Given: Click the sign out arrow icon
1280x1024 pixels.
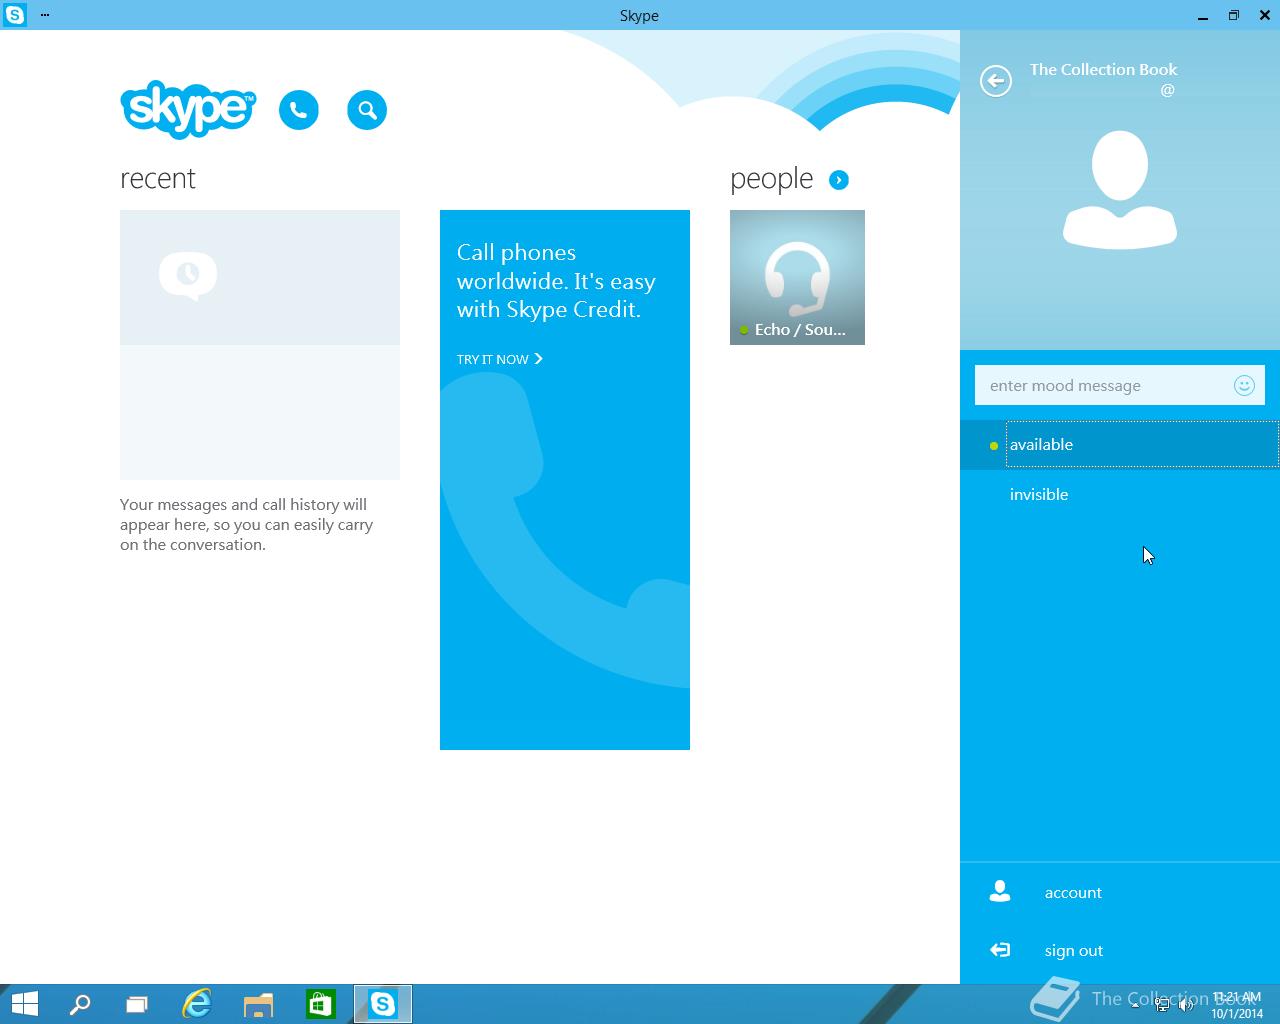Looking at the screenshot, I should tap(1000, 950).
